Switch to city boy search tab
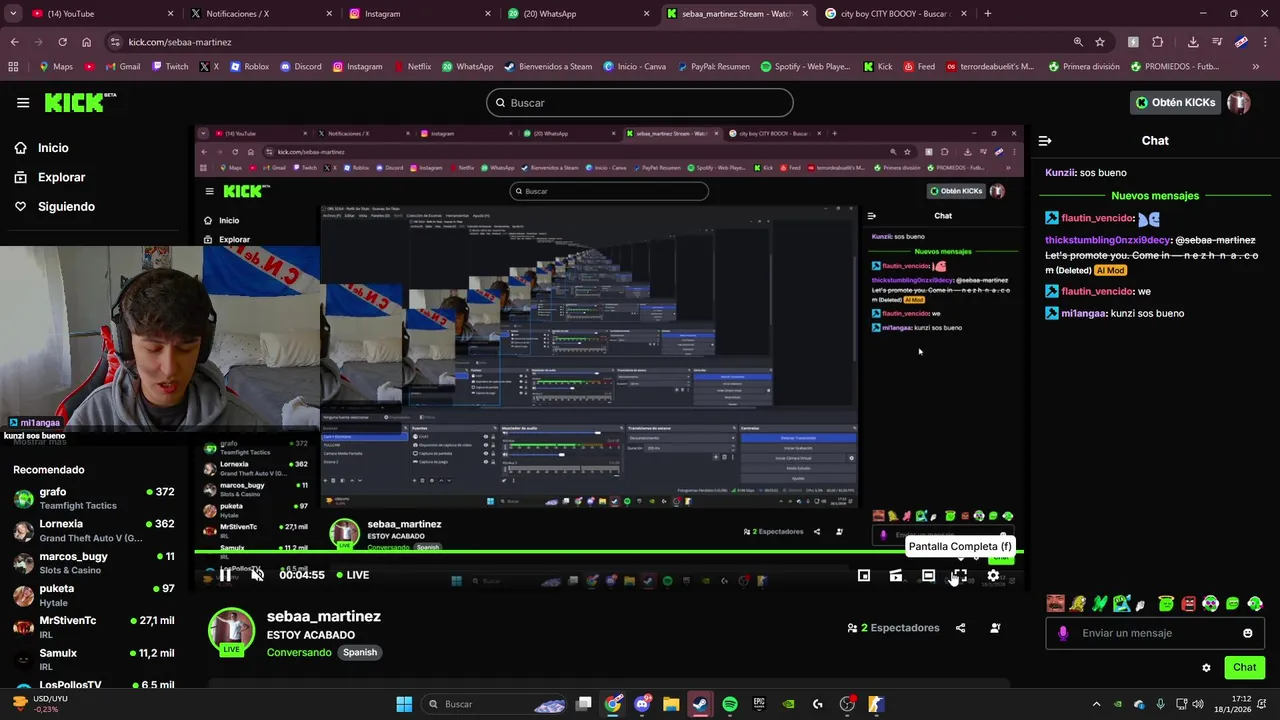Screen dimensions: 1280x720 pyautogui.click(x=897, y=14)
